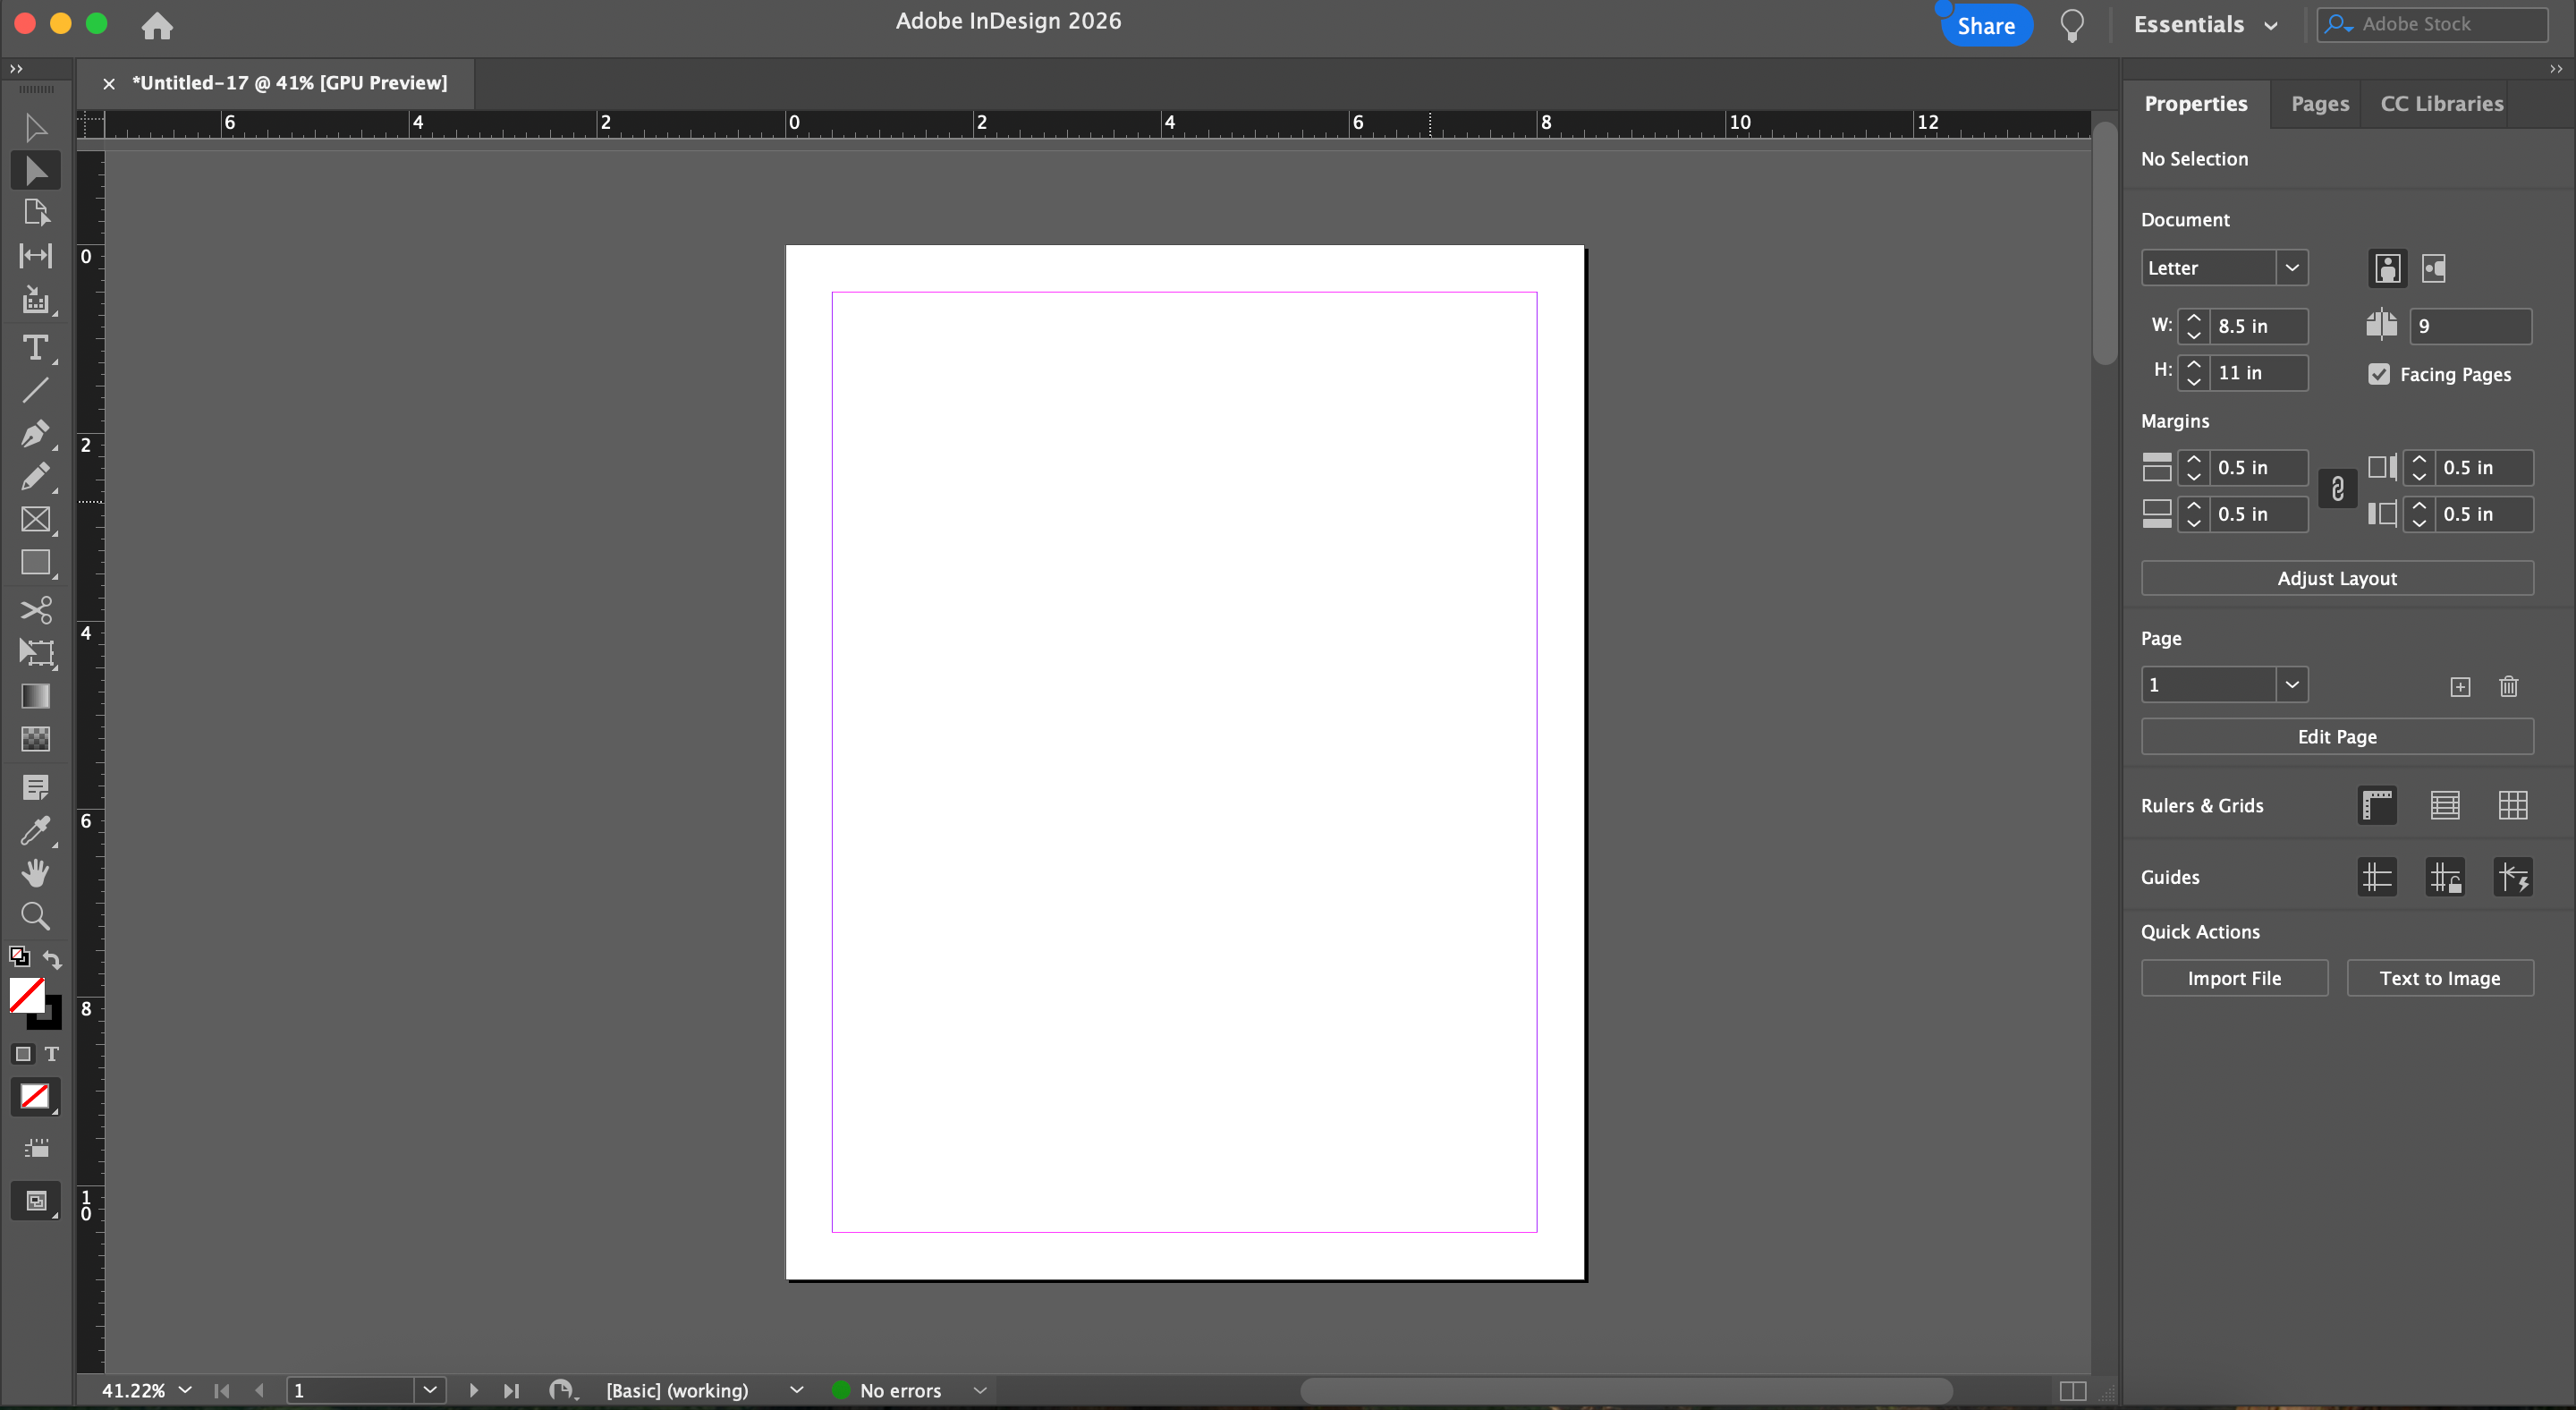This screenshot has width=2576, height=1410.
Task: Switch to landscape orientation
Action: (x=2433, y=268)
